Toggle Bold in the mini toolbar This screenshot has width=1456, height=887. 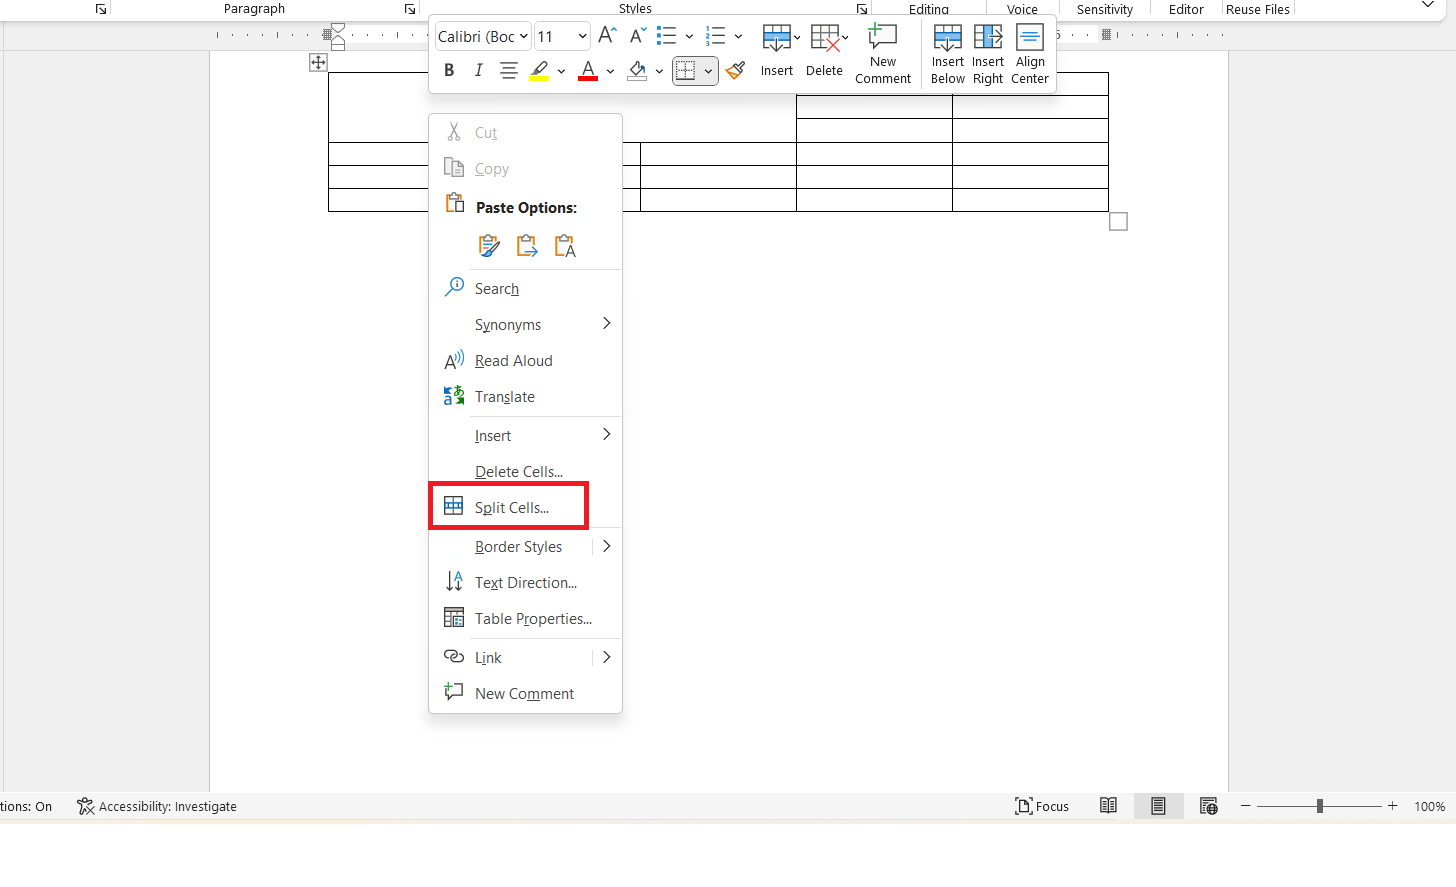pos(449,70)
